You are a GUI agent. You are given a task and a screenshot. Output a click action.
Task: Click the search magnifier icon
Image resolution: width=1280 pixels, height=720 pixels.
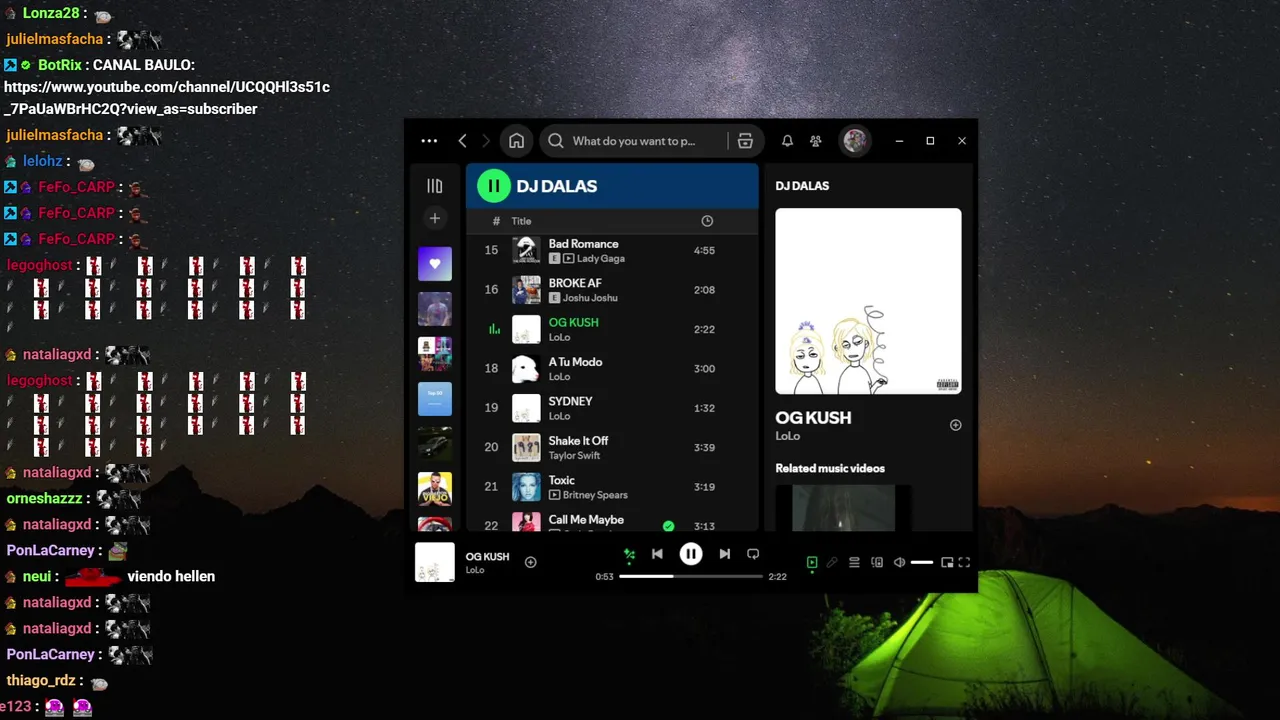556,141
